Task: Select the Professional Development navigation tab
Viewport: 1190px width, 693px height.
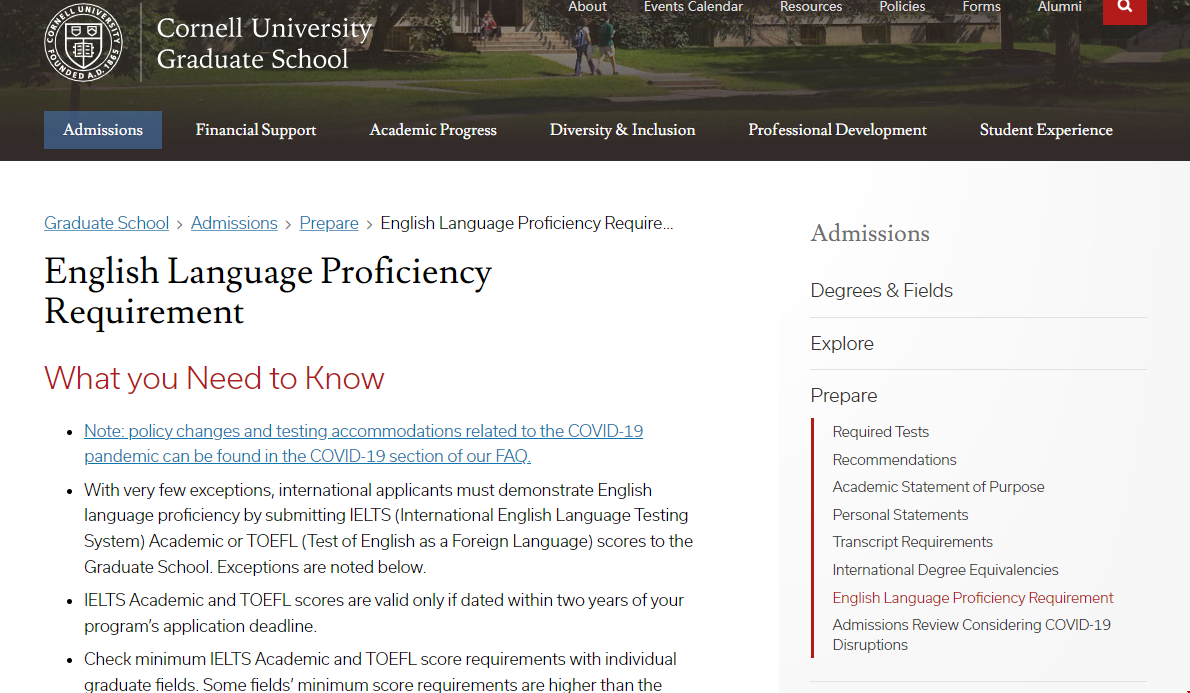Action: (x=837, y=130)
